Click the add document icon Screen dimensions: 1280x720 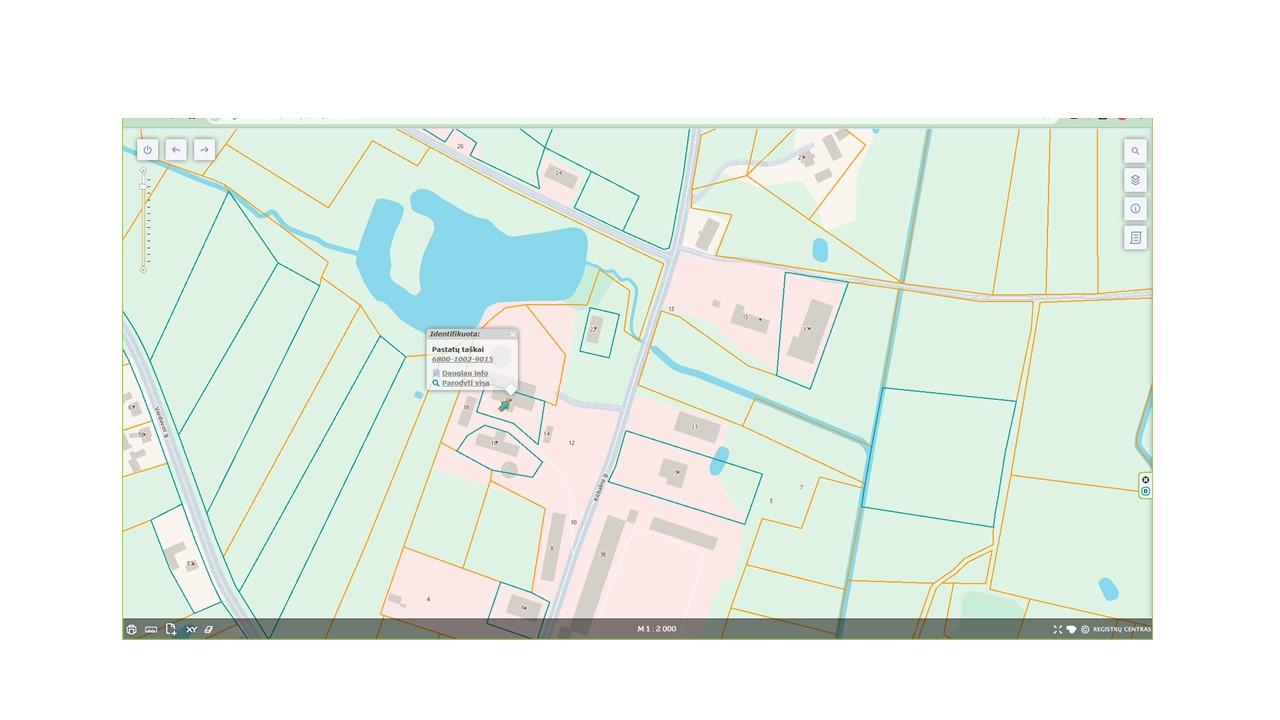(171, 629)
